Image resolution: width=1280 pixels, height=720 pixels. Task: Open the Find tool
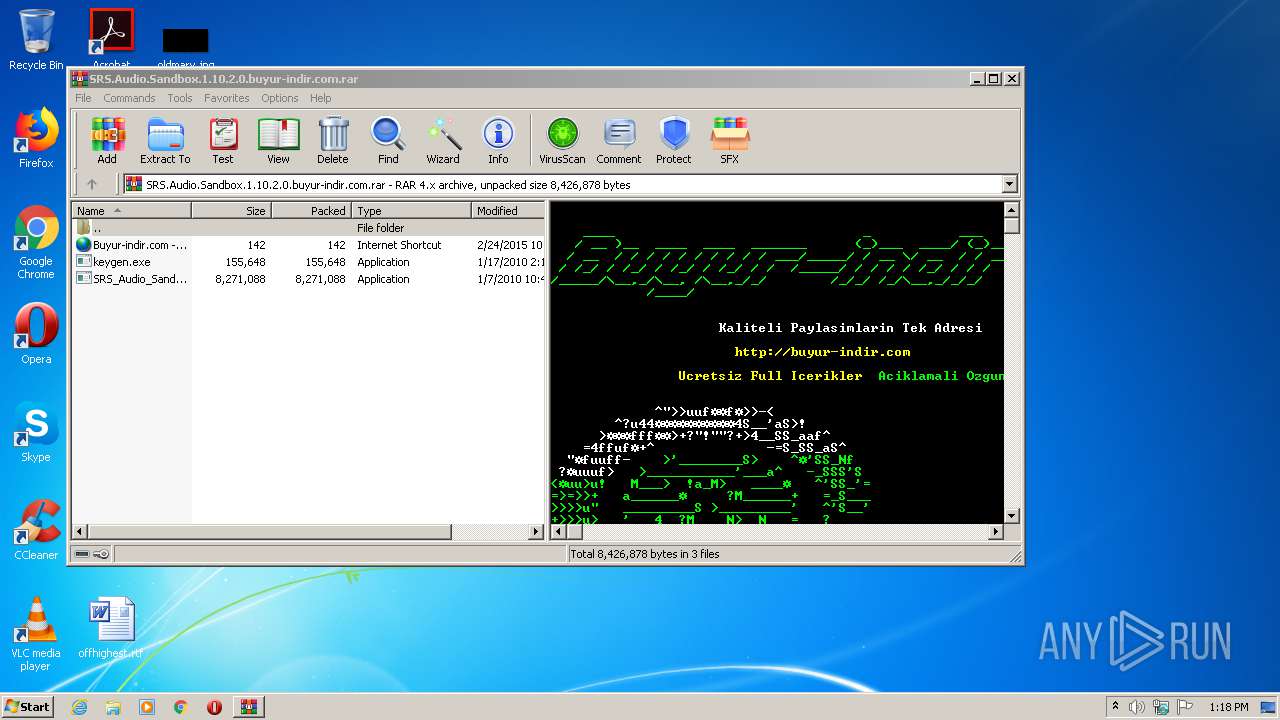pos(388,140)
